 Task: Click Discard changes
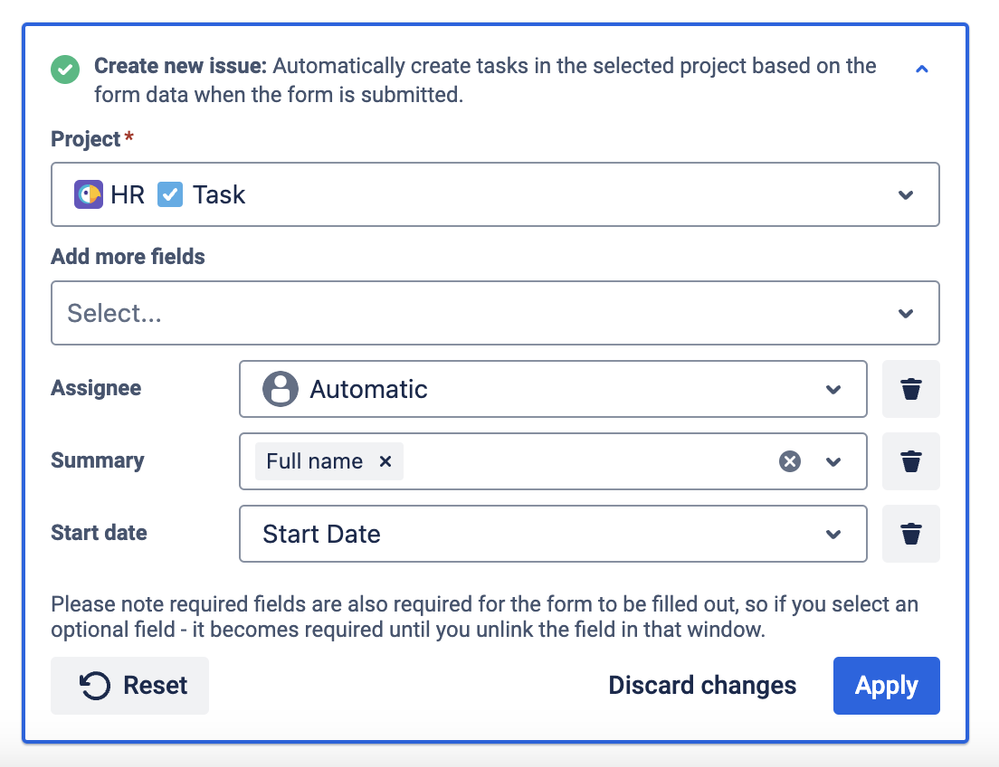point(702,686)
